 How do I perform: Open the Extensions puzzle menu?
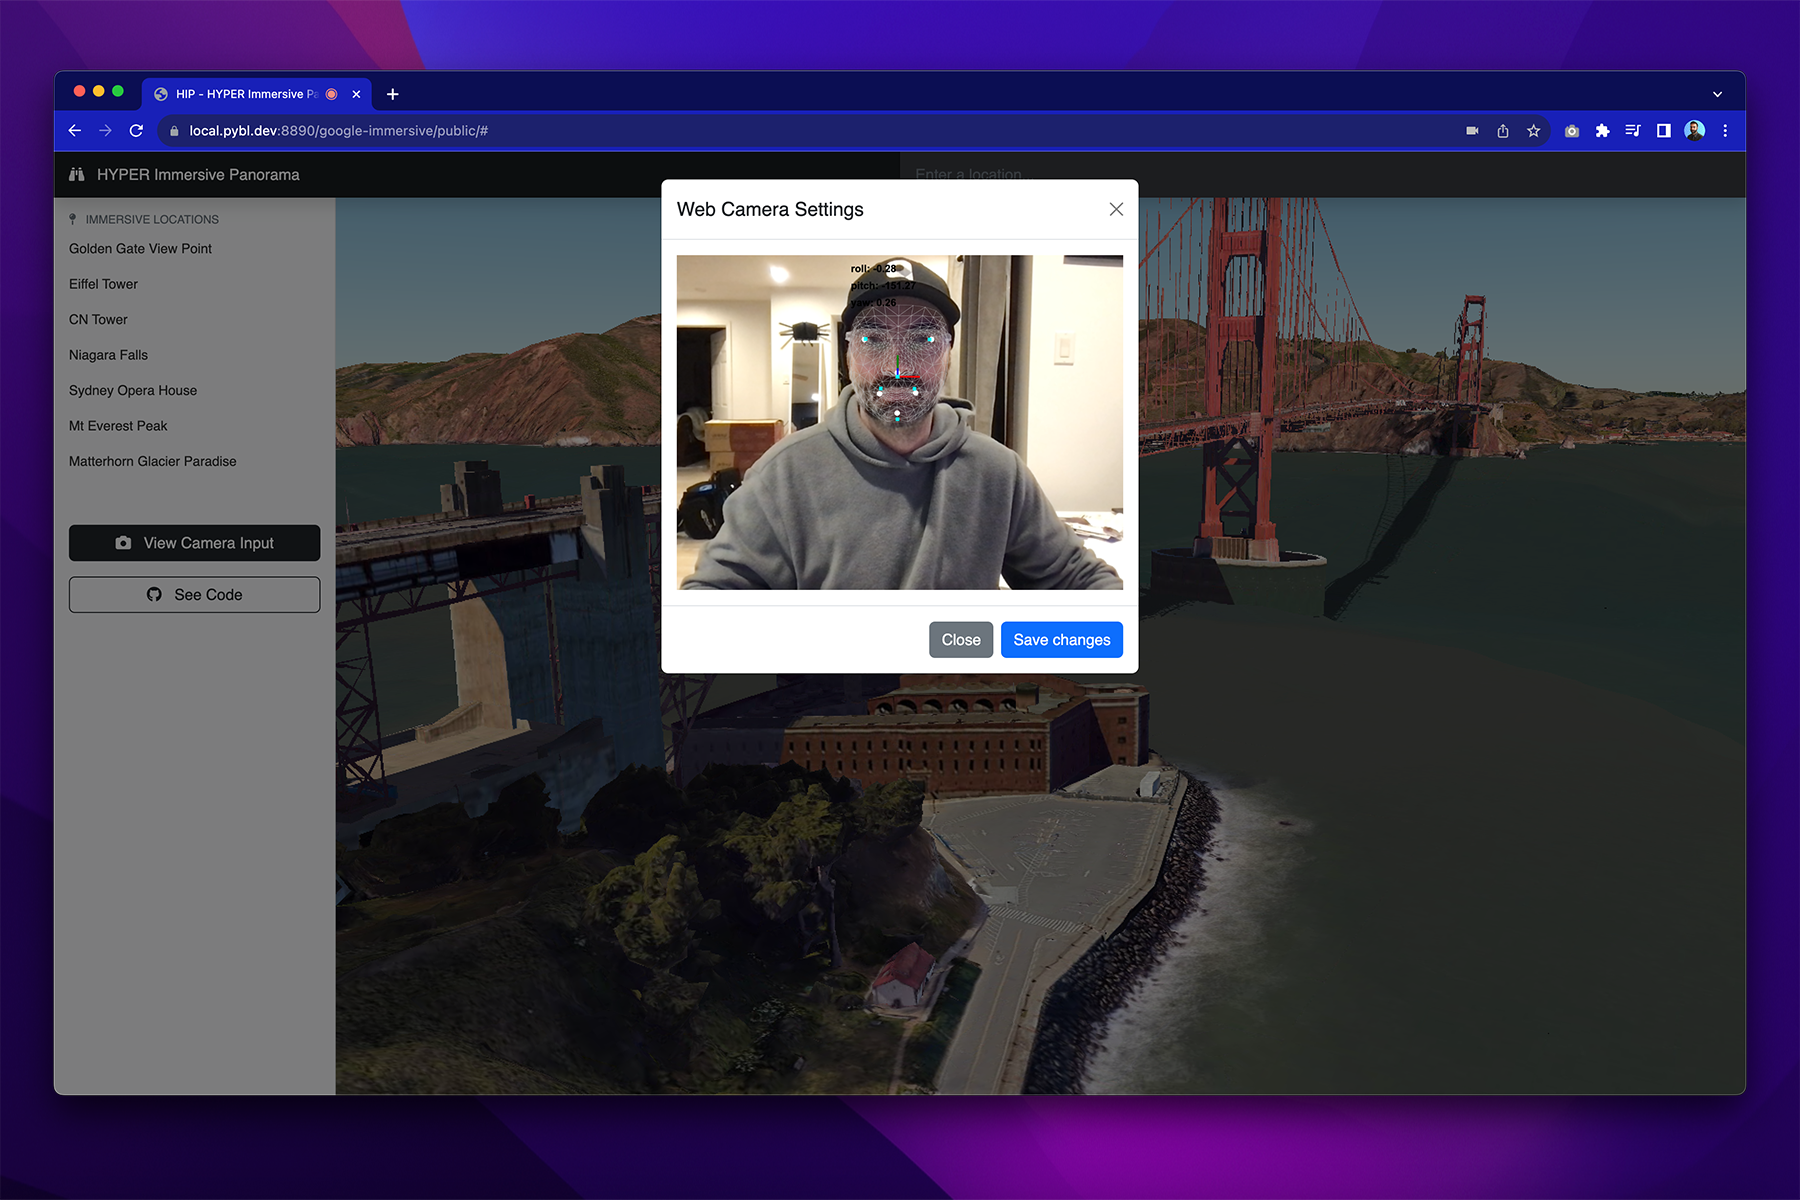click(x=1603, y=131)
